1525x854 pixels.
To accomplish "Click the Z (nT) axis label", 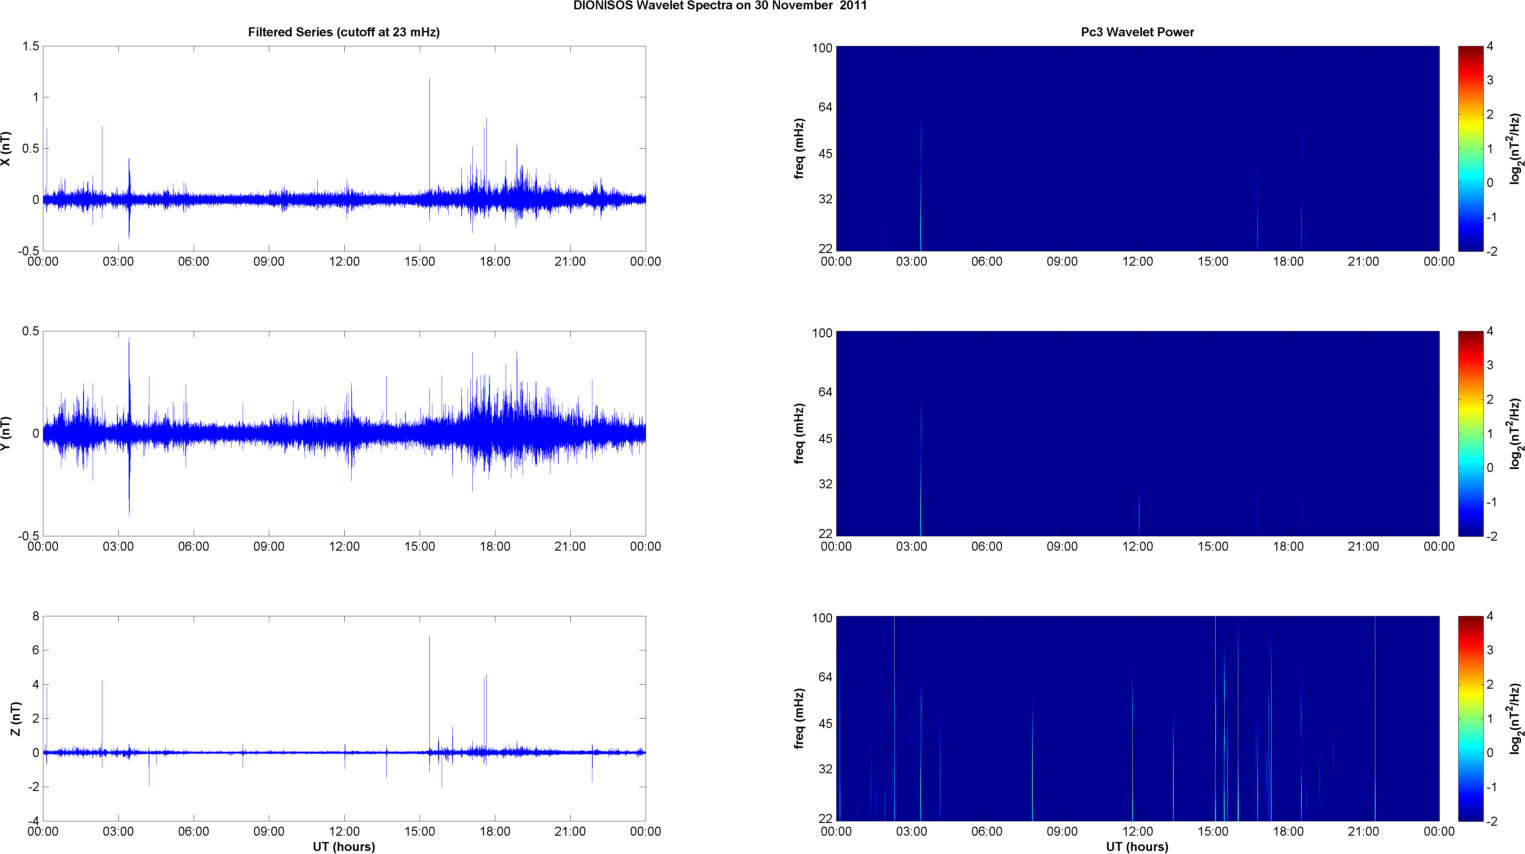I will click(x=16, y=719).
